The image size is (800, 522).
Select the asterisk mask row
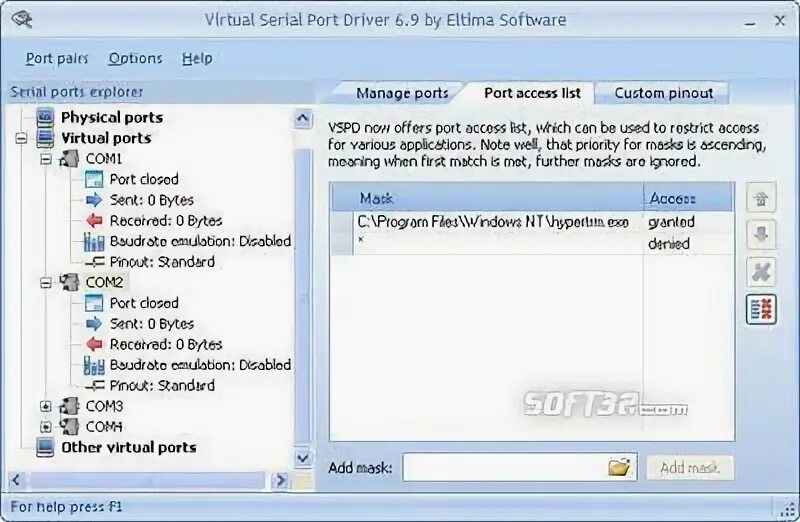[532, 243]
